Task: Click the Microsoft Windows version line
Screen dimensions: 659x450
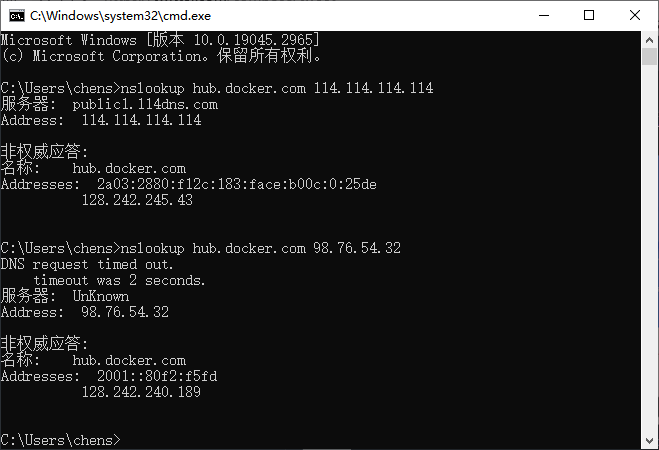Action: (160, 40)
